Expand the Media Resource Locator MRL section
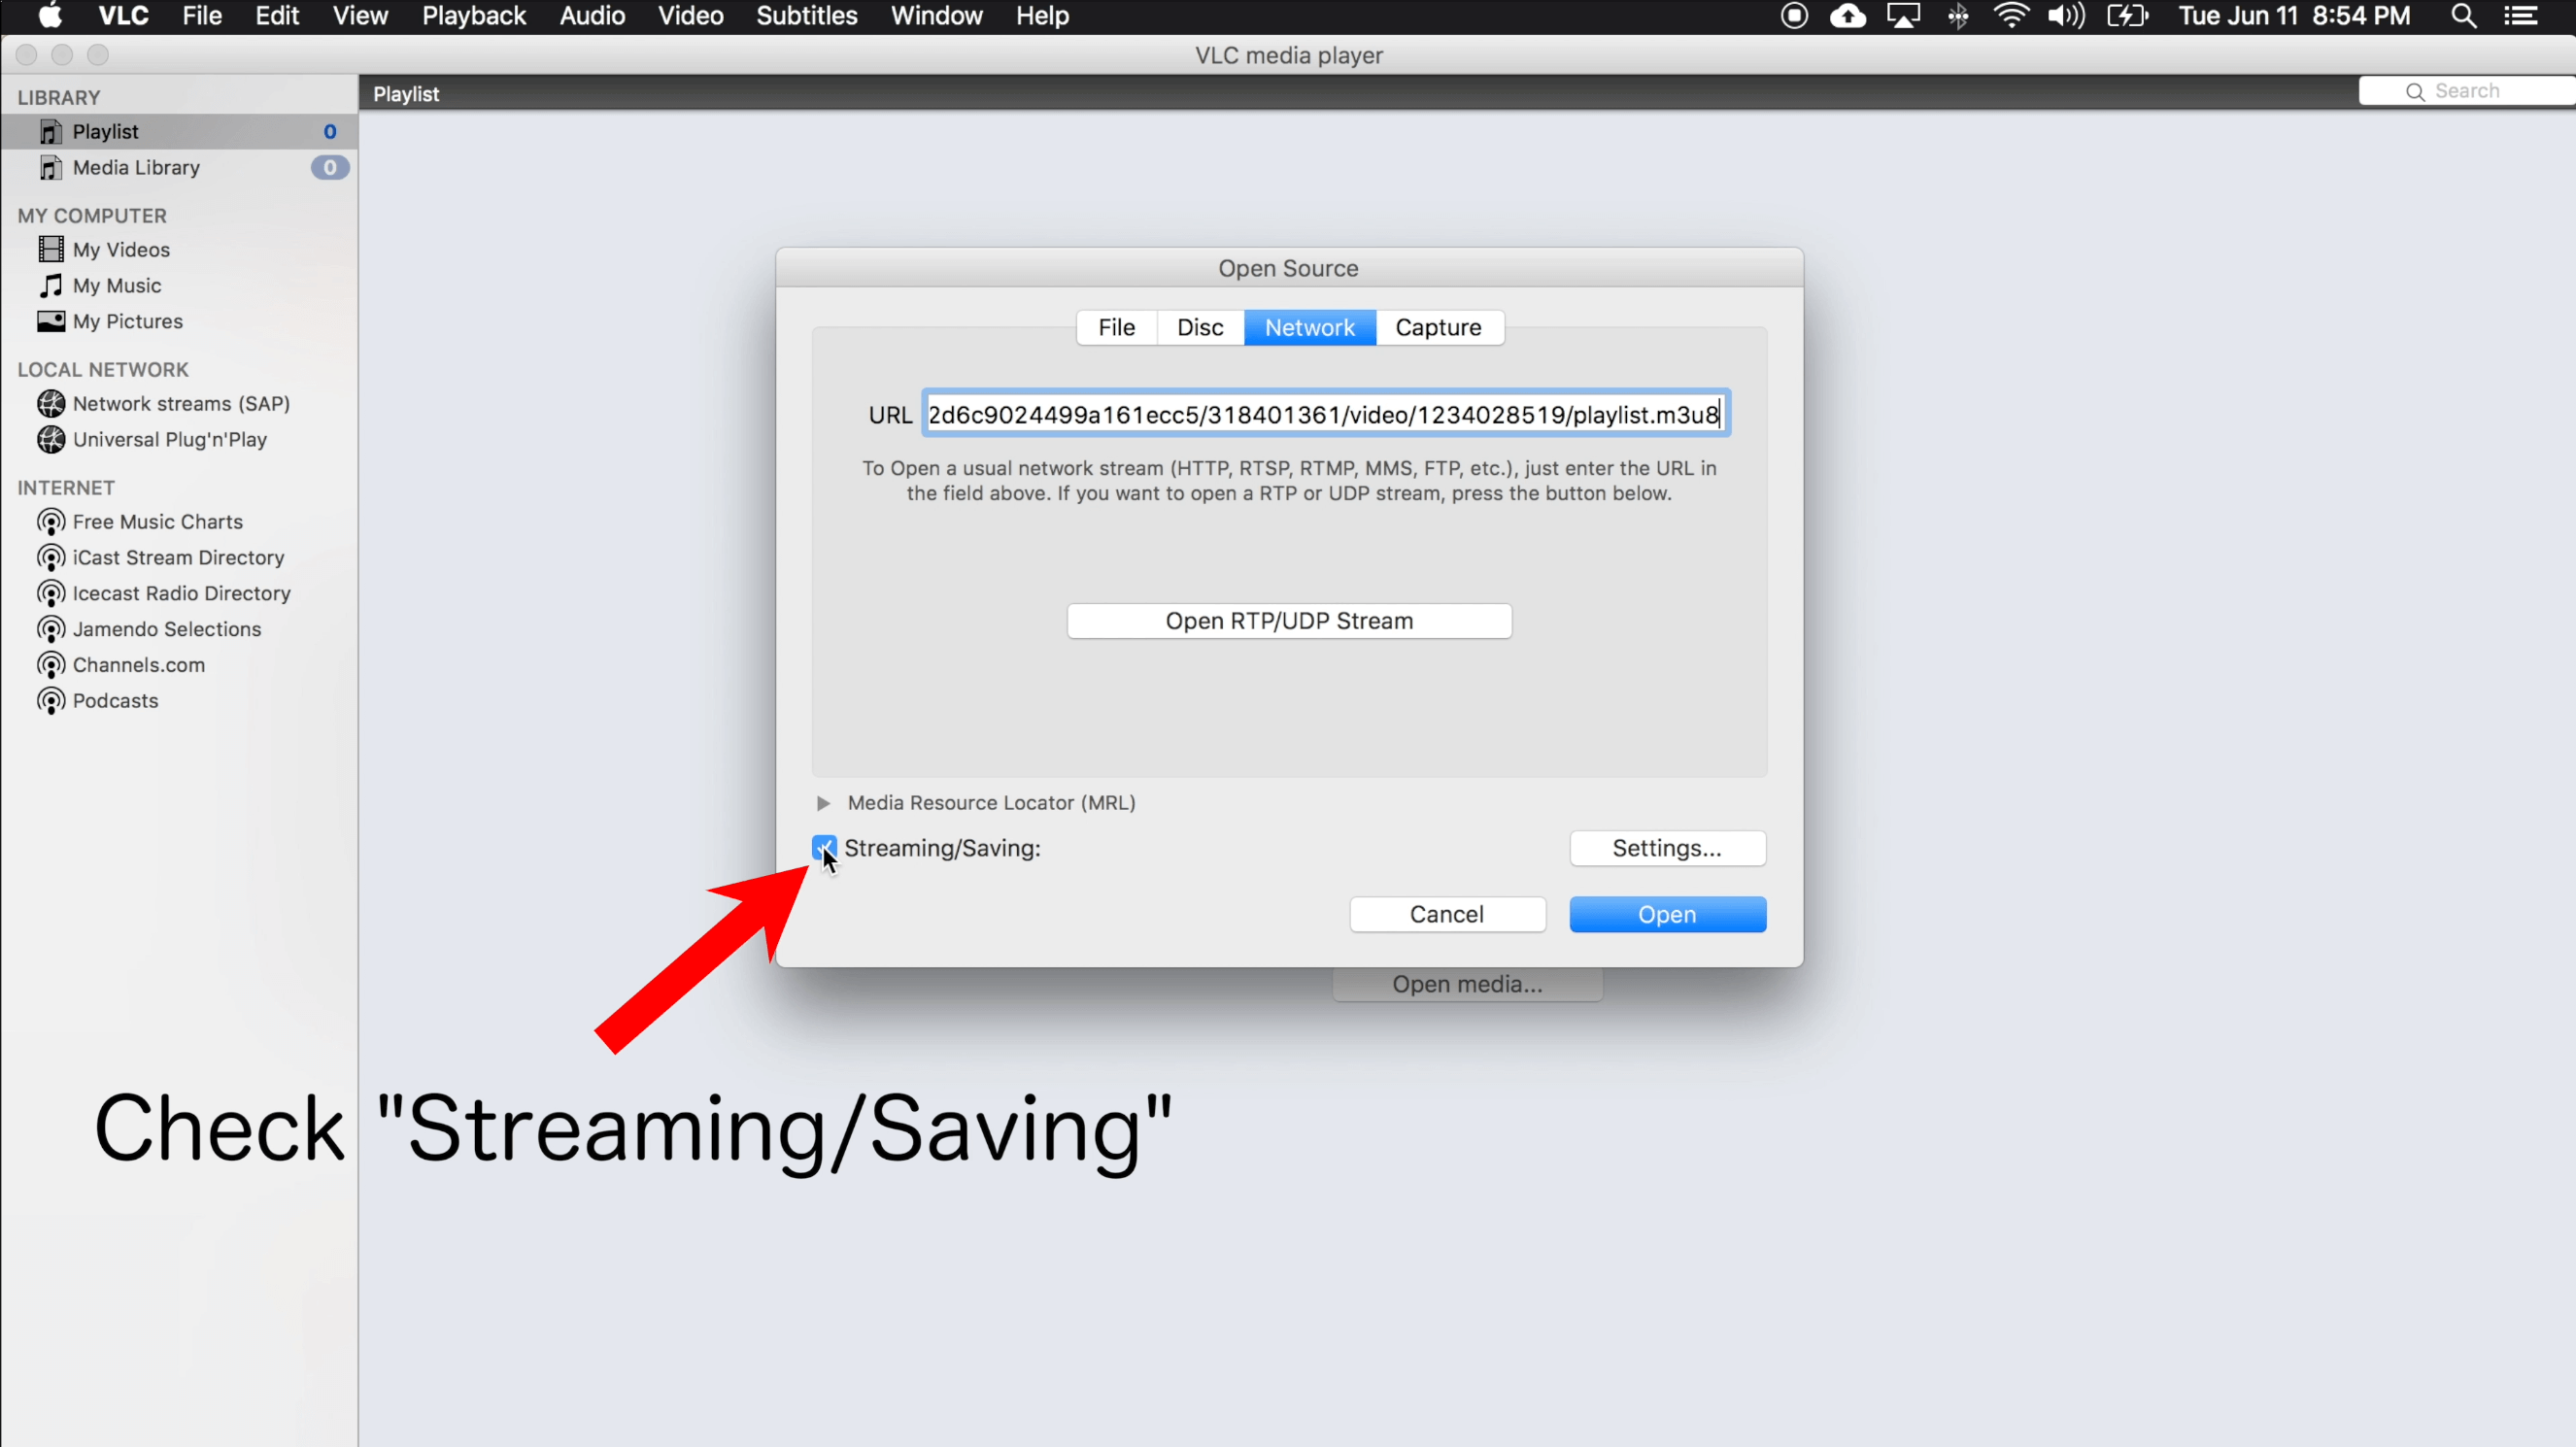 pyautogui.click(x=823, y=801)
